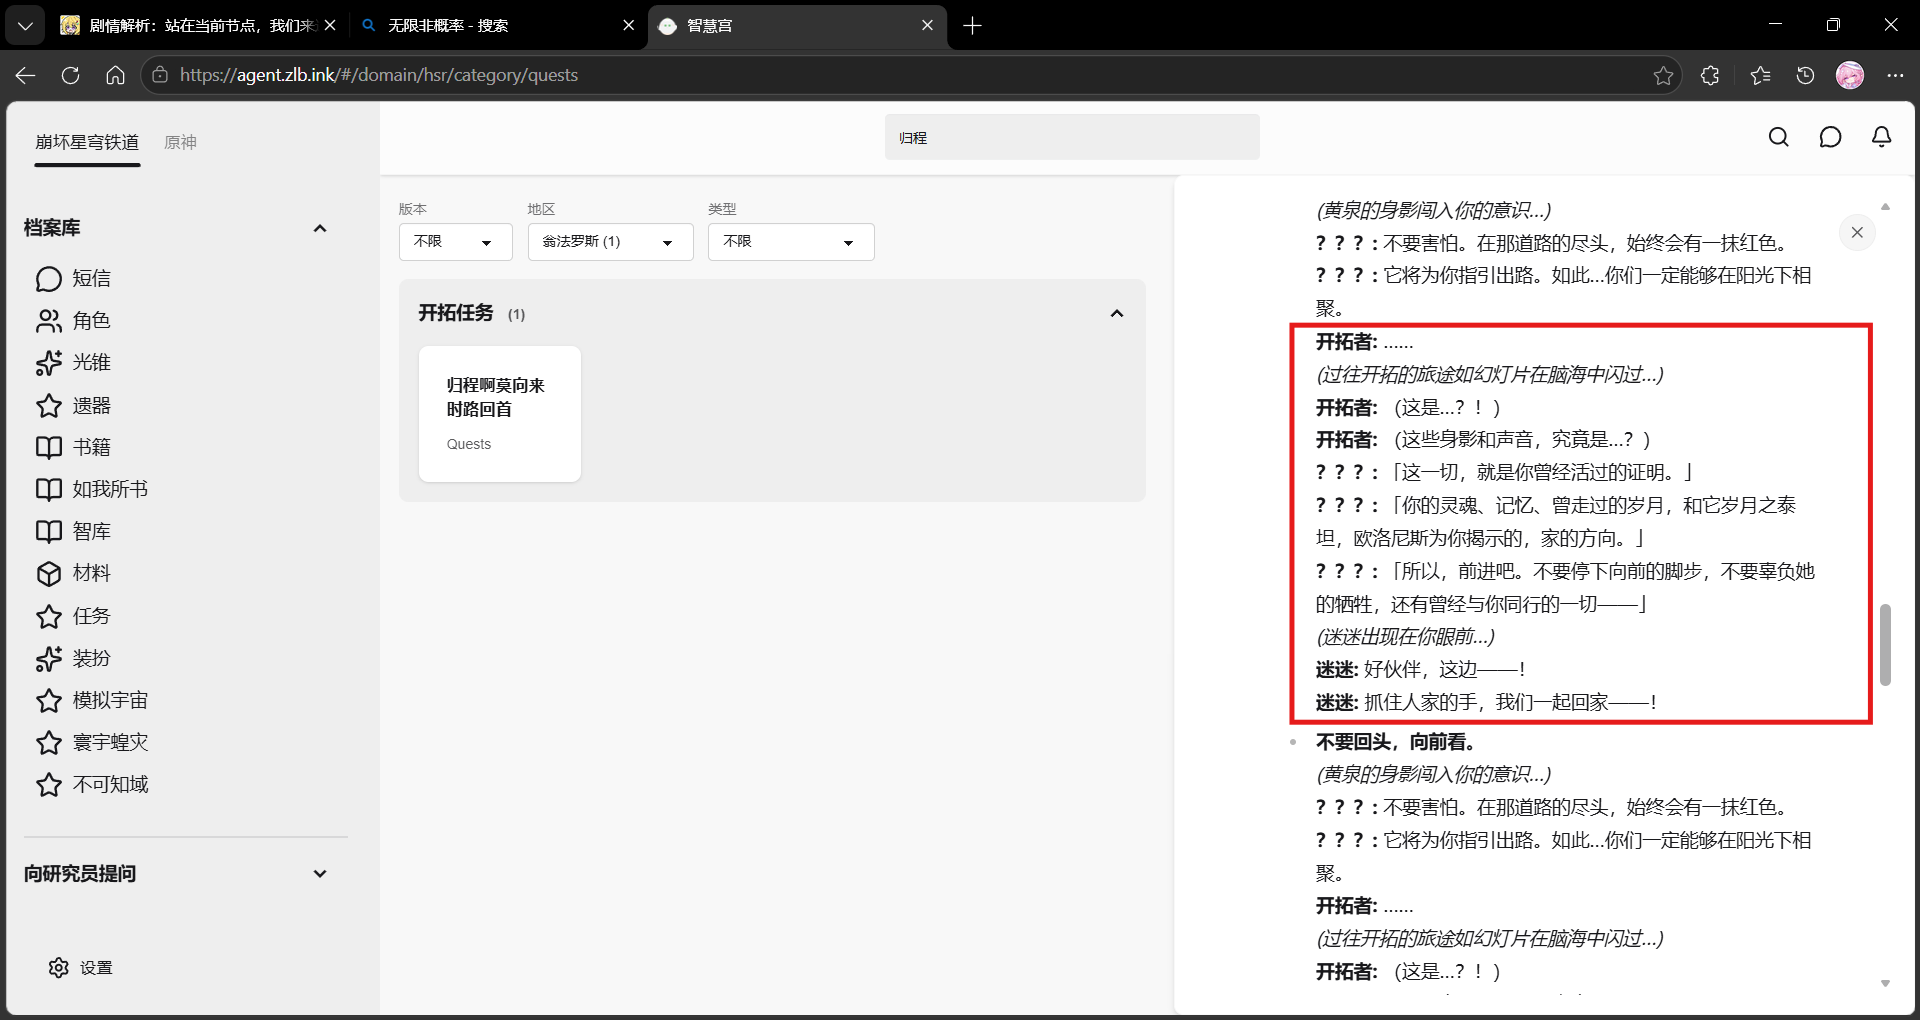1920x1020 pixels.
Task: Open the notifications bell icon
Action: [1881, 137]
